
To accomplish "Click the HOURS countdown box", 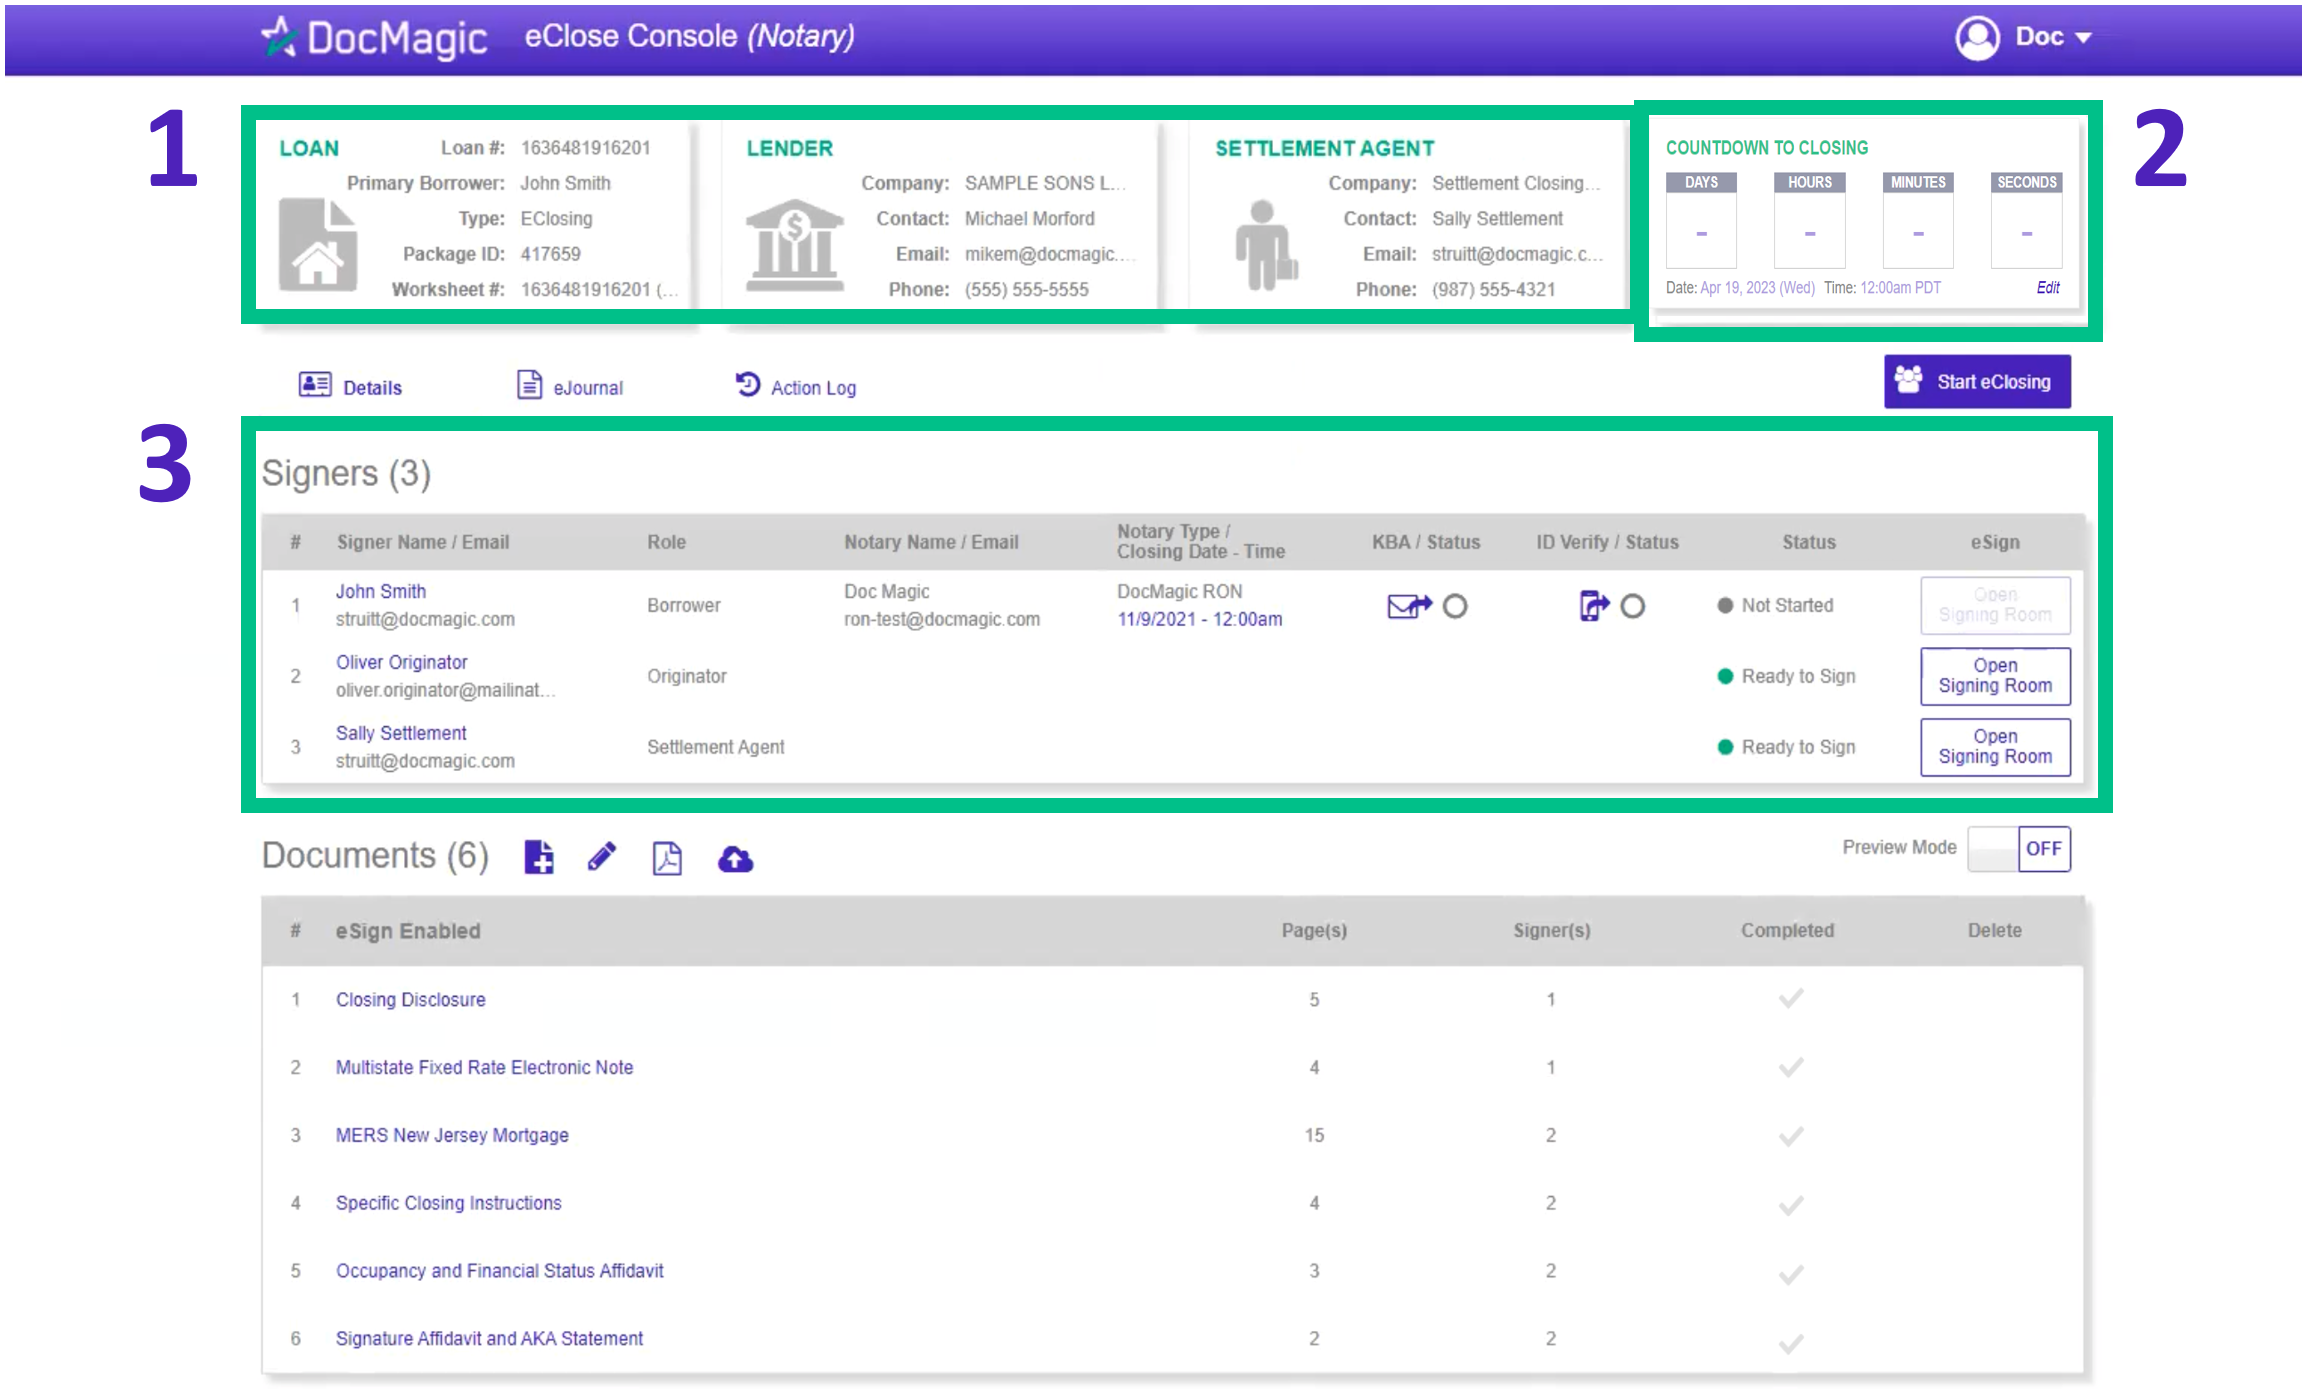I will [x=1810, y=221].
